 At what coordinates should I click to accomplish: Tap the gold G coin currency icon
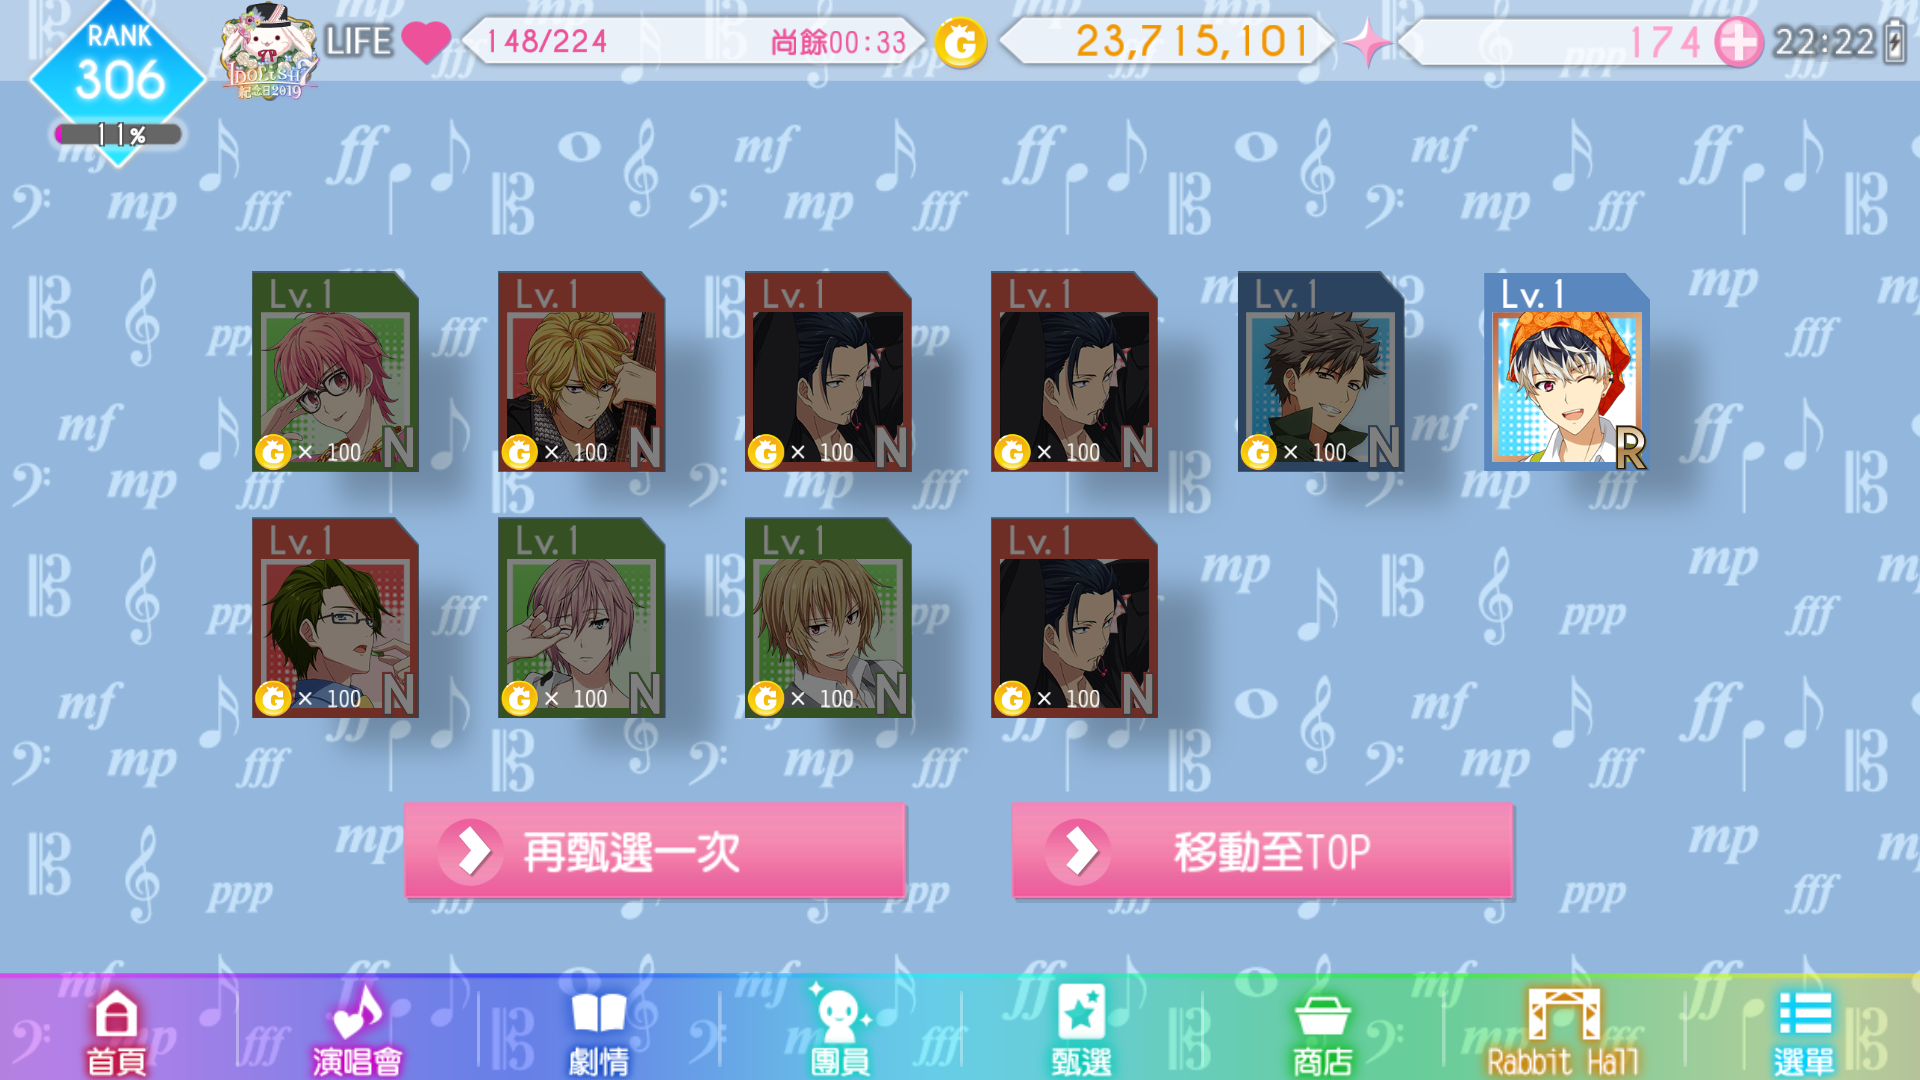coord(960,43)
